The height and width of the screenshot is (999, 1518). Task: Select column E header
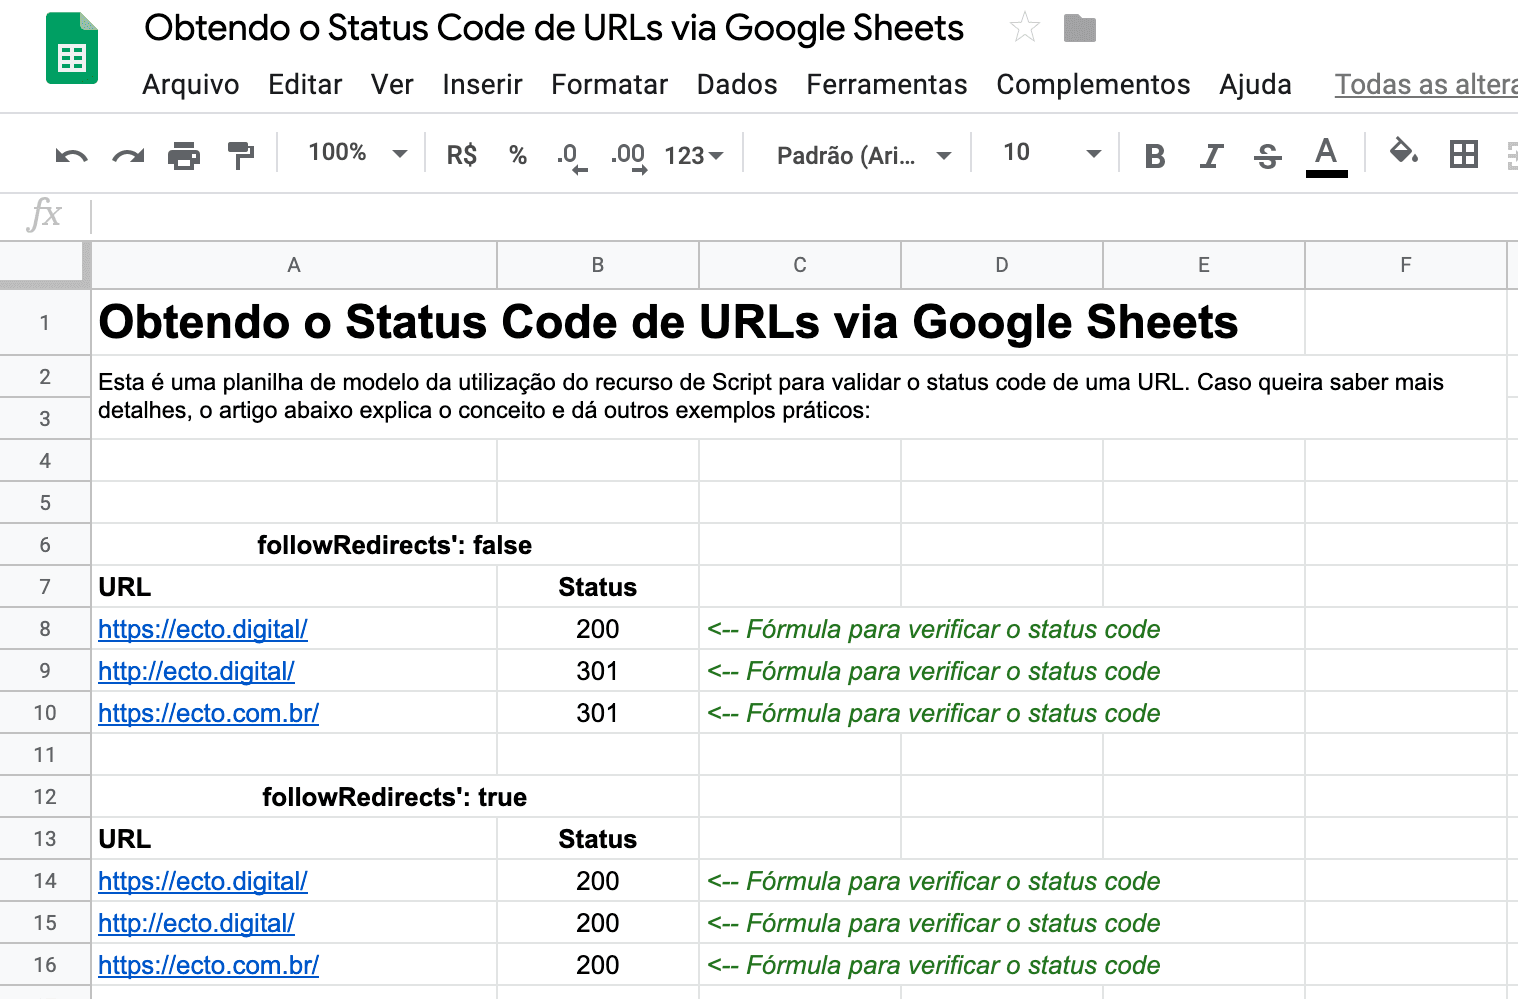click(1204, 265)
